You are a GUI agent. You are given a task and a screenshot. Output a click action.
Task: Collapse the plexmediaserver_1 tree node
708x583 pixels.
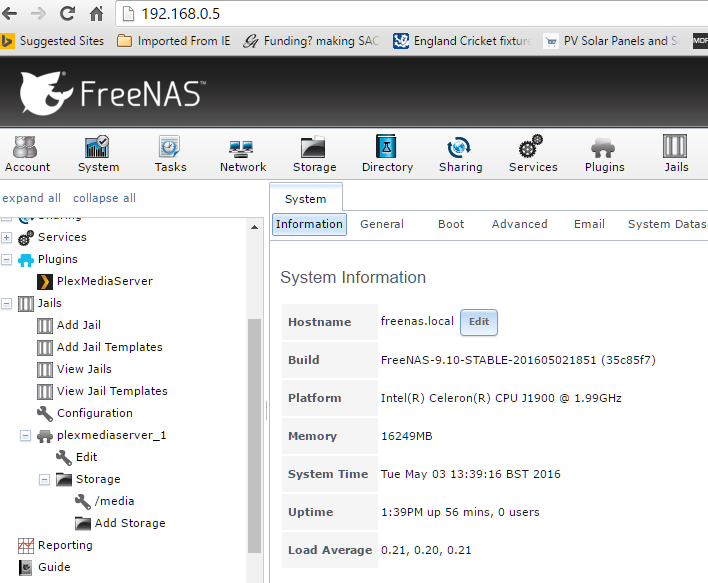[25, 436]
